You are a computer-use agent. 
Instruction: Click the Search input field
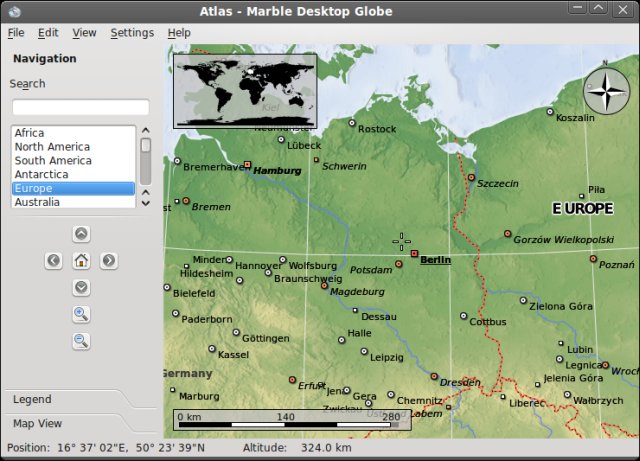[x=81, y=107]
